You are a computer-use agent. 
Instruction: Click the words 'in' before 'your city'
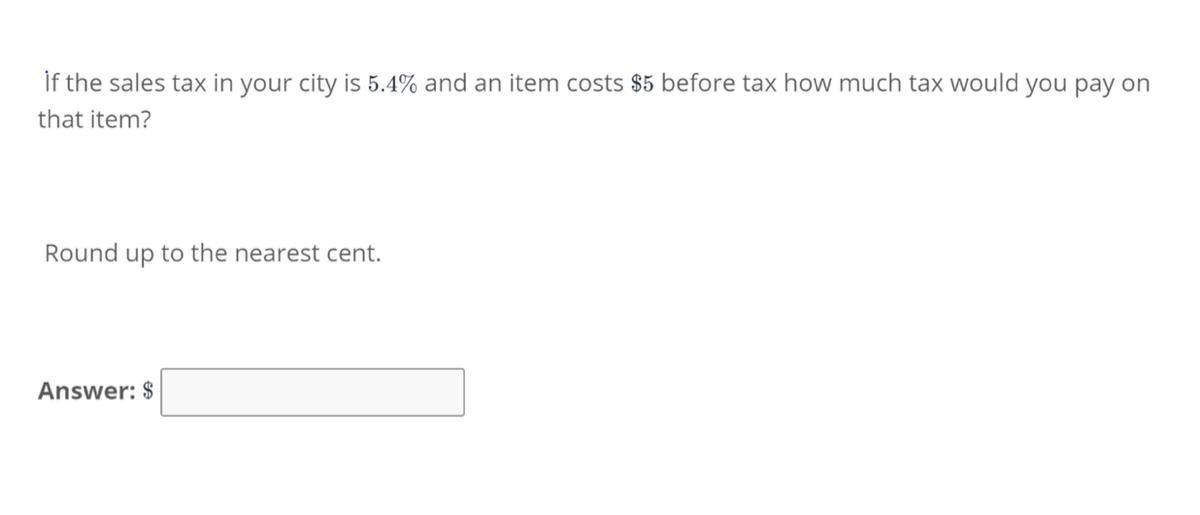click(x=222, y=84)
